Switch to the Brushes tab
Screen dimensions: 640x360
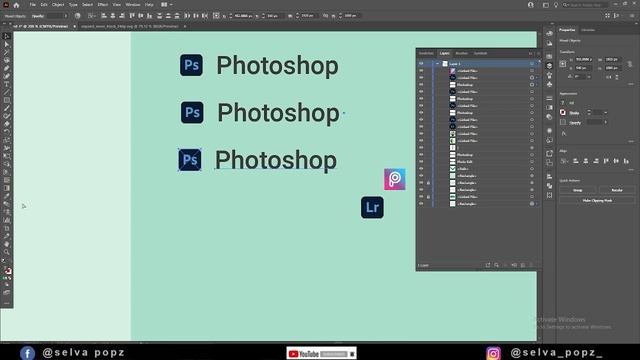461,53
